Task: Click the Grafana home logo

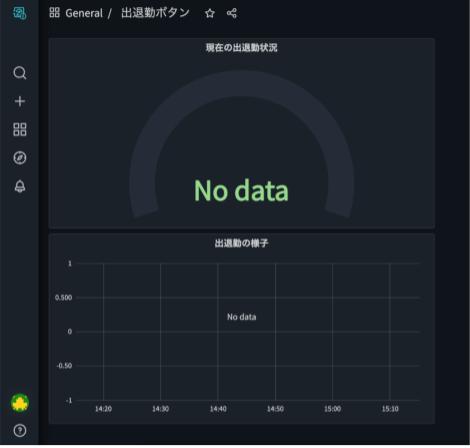Action: point(19,13)
